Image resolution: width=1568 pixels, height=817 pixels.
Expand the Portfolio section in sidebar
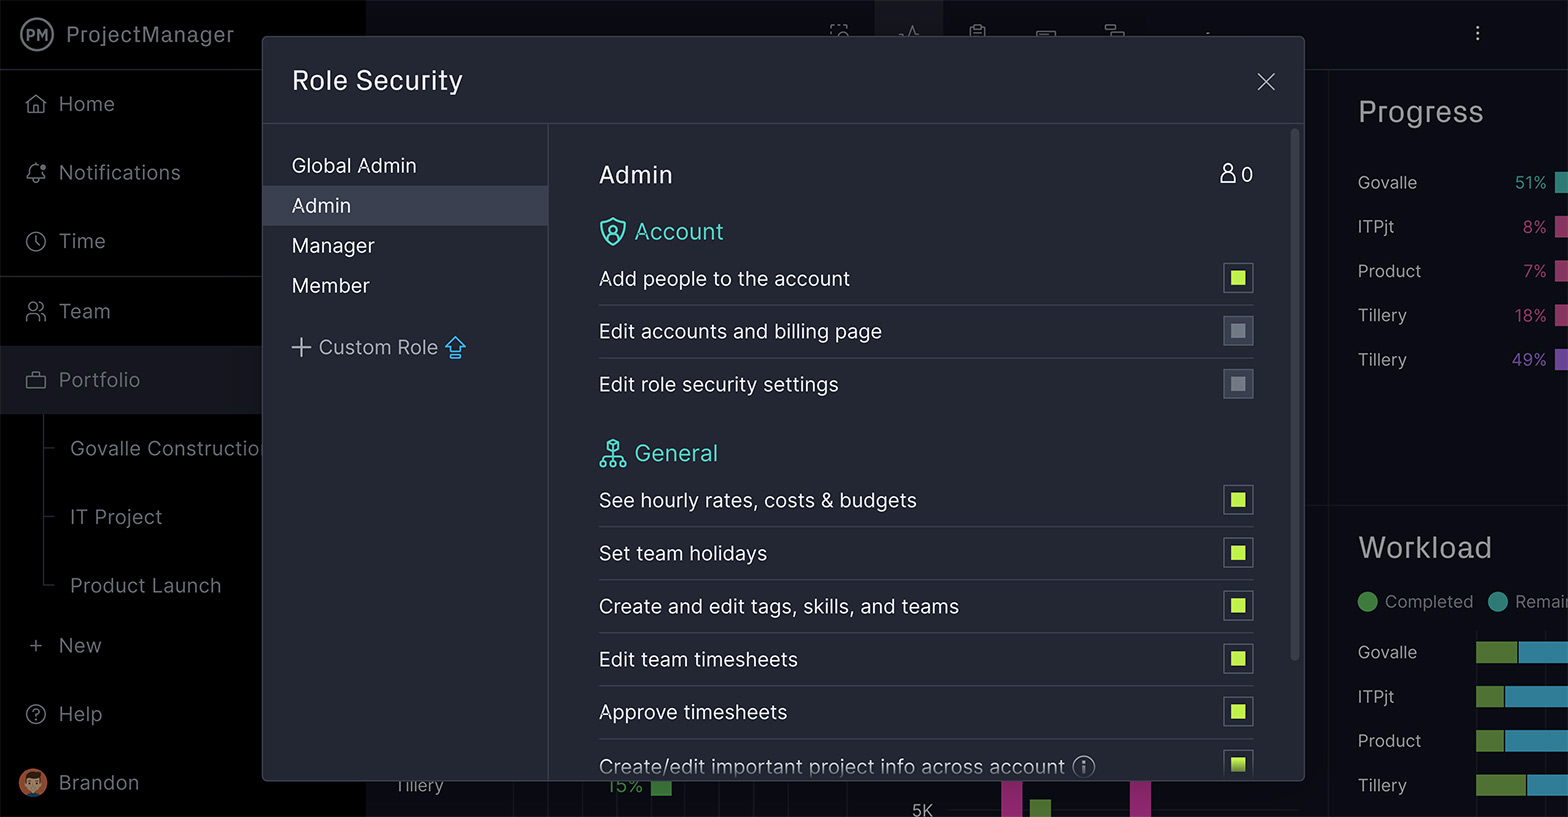(x=99, y=380)
